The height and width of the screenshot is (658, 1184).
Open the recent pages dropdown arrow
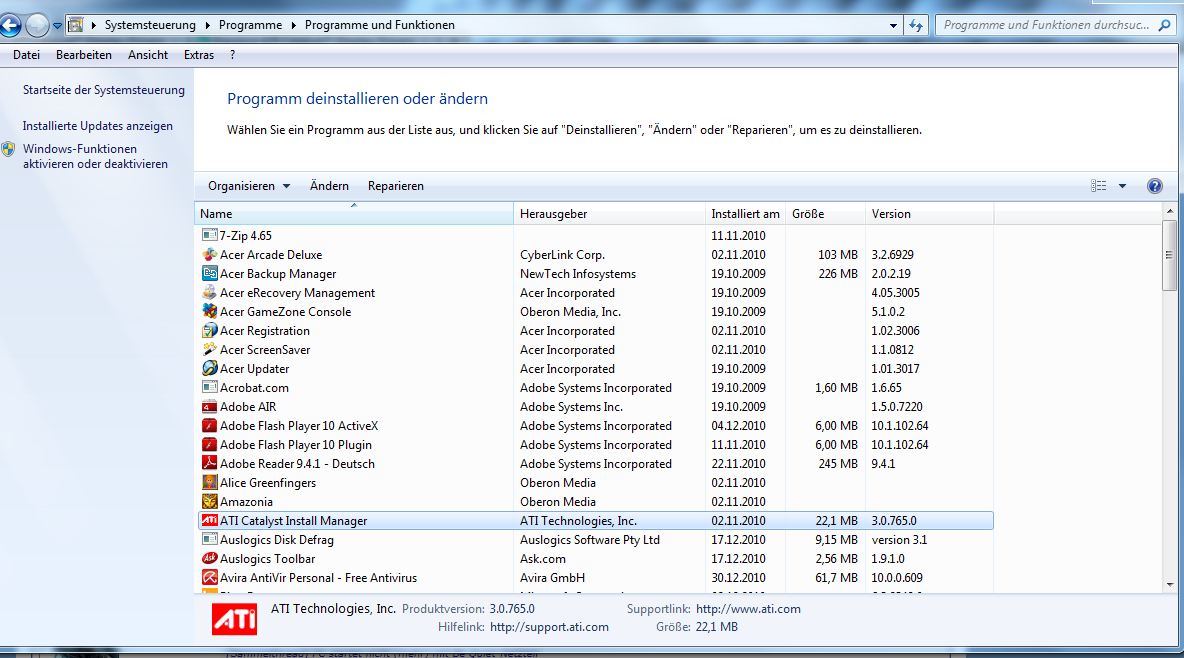tap(57, 26)
